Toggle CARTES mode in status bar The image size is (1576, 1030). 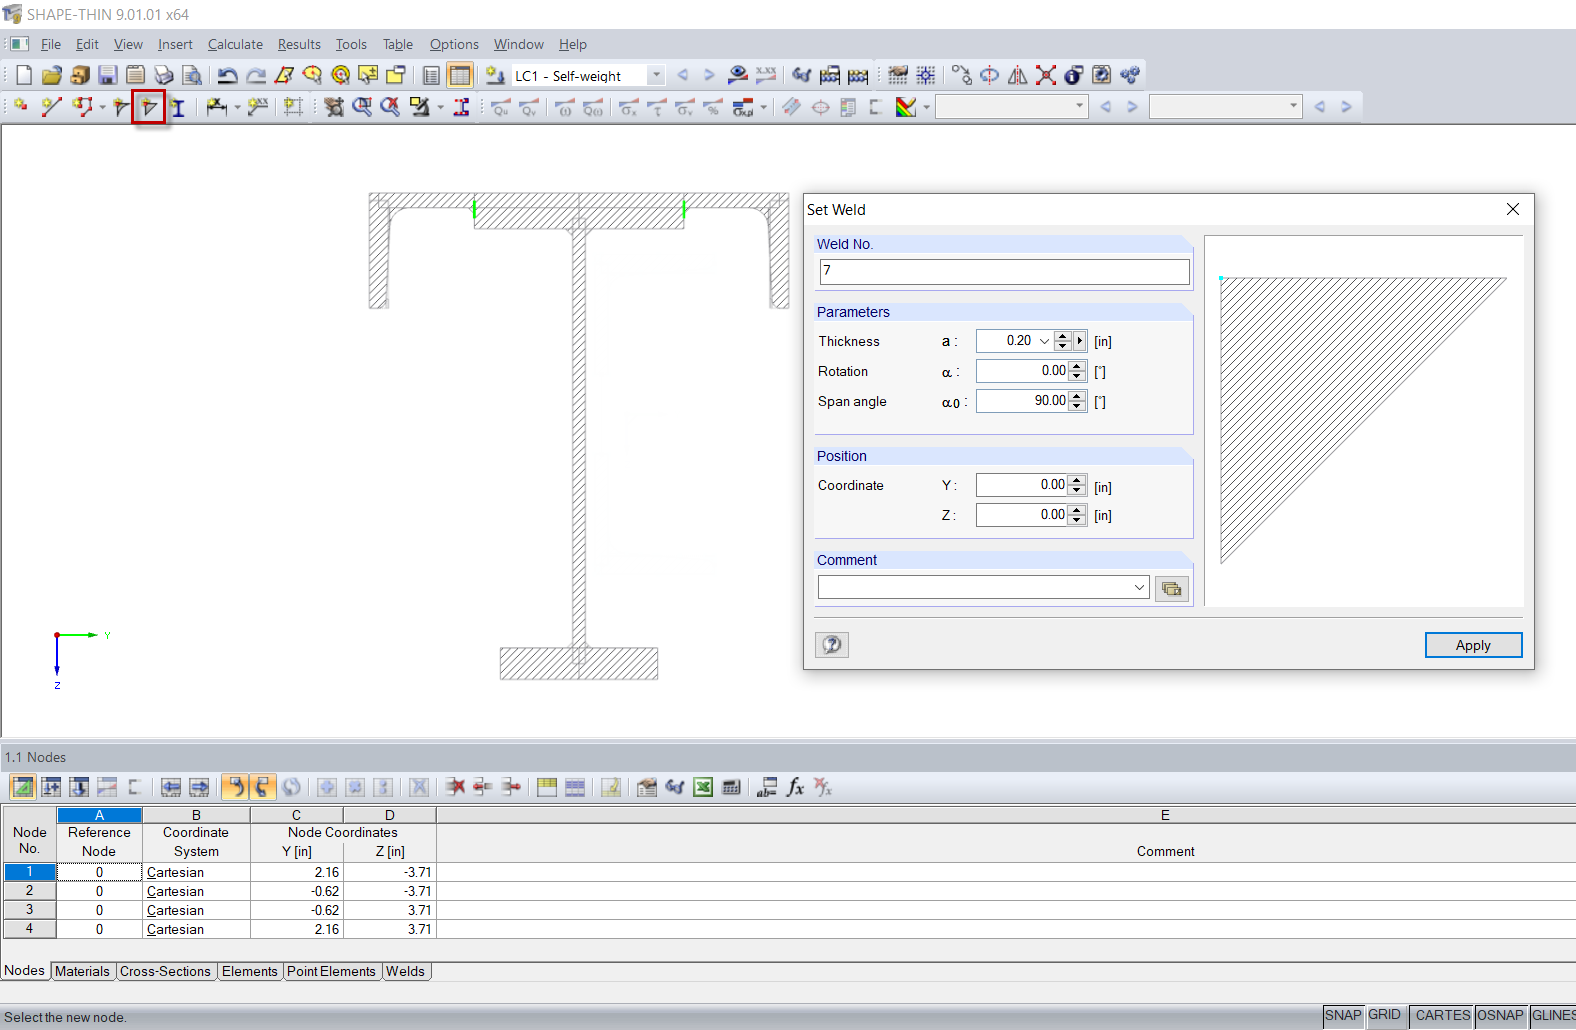[x=1442, y=1016]
